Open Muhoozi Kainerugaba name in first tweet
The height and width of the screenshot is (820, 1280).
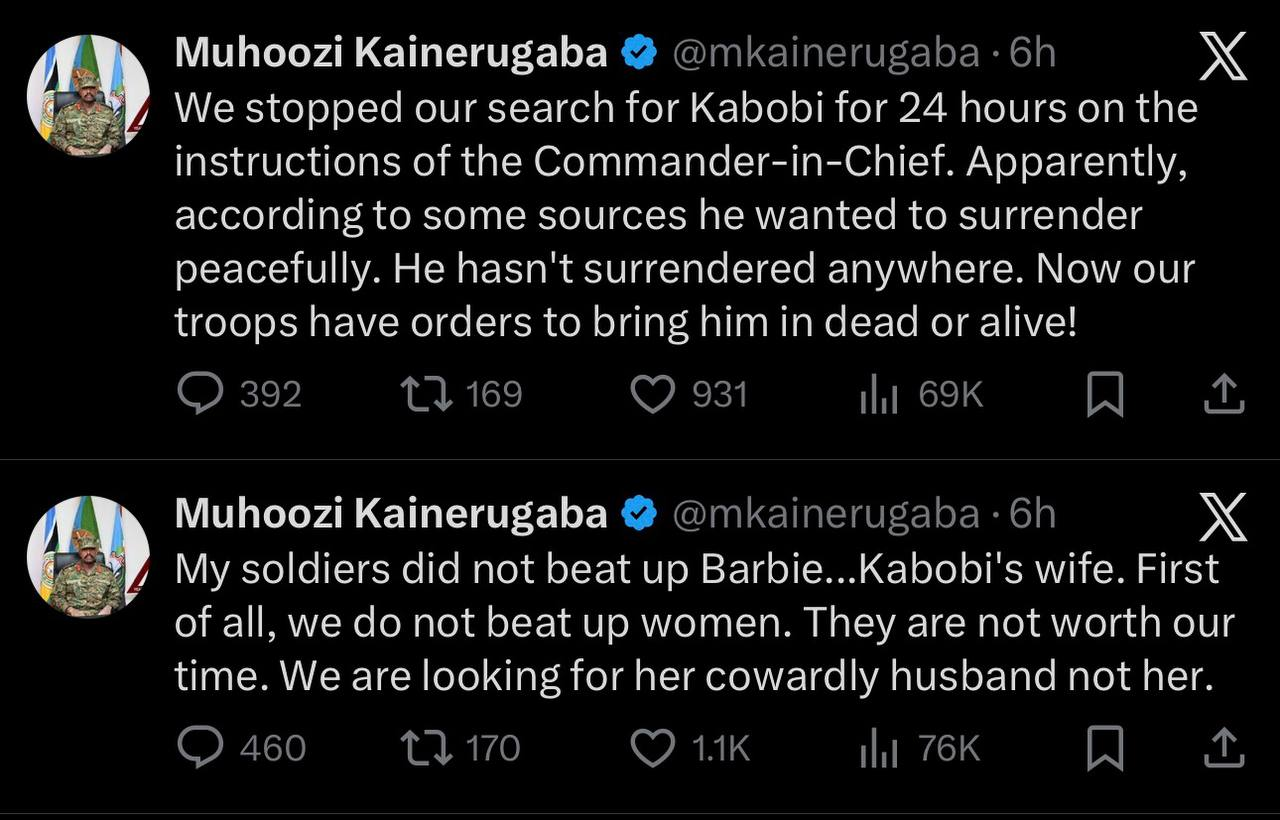(391, 53)
